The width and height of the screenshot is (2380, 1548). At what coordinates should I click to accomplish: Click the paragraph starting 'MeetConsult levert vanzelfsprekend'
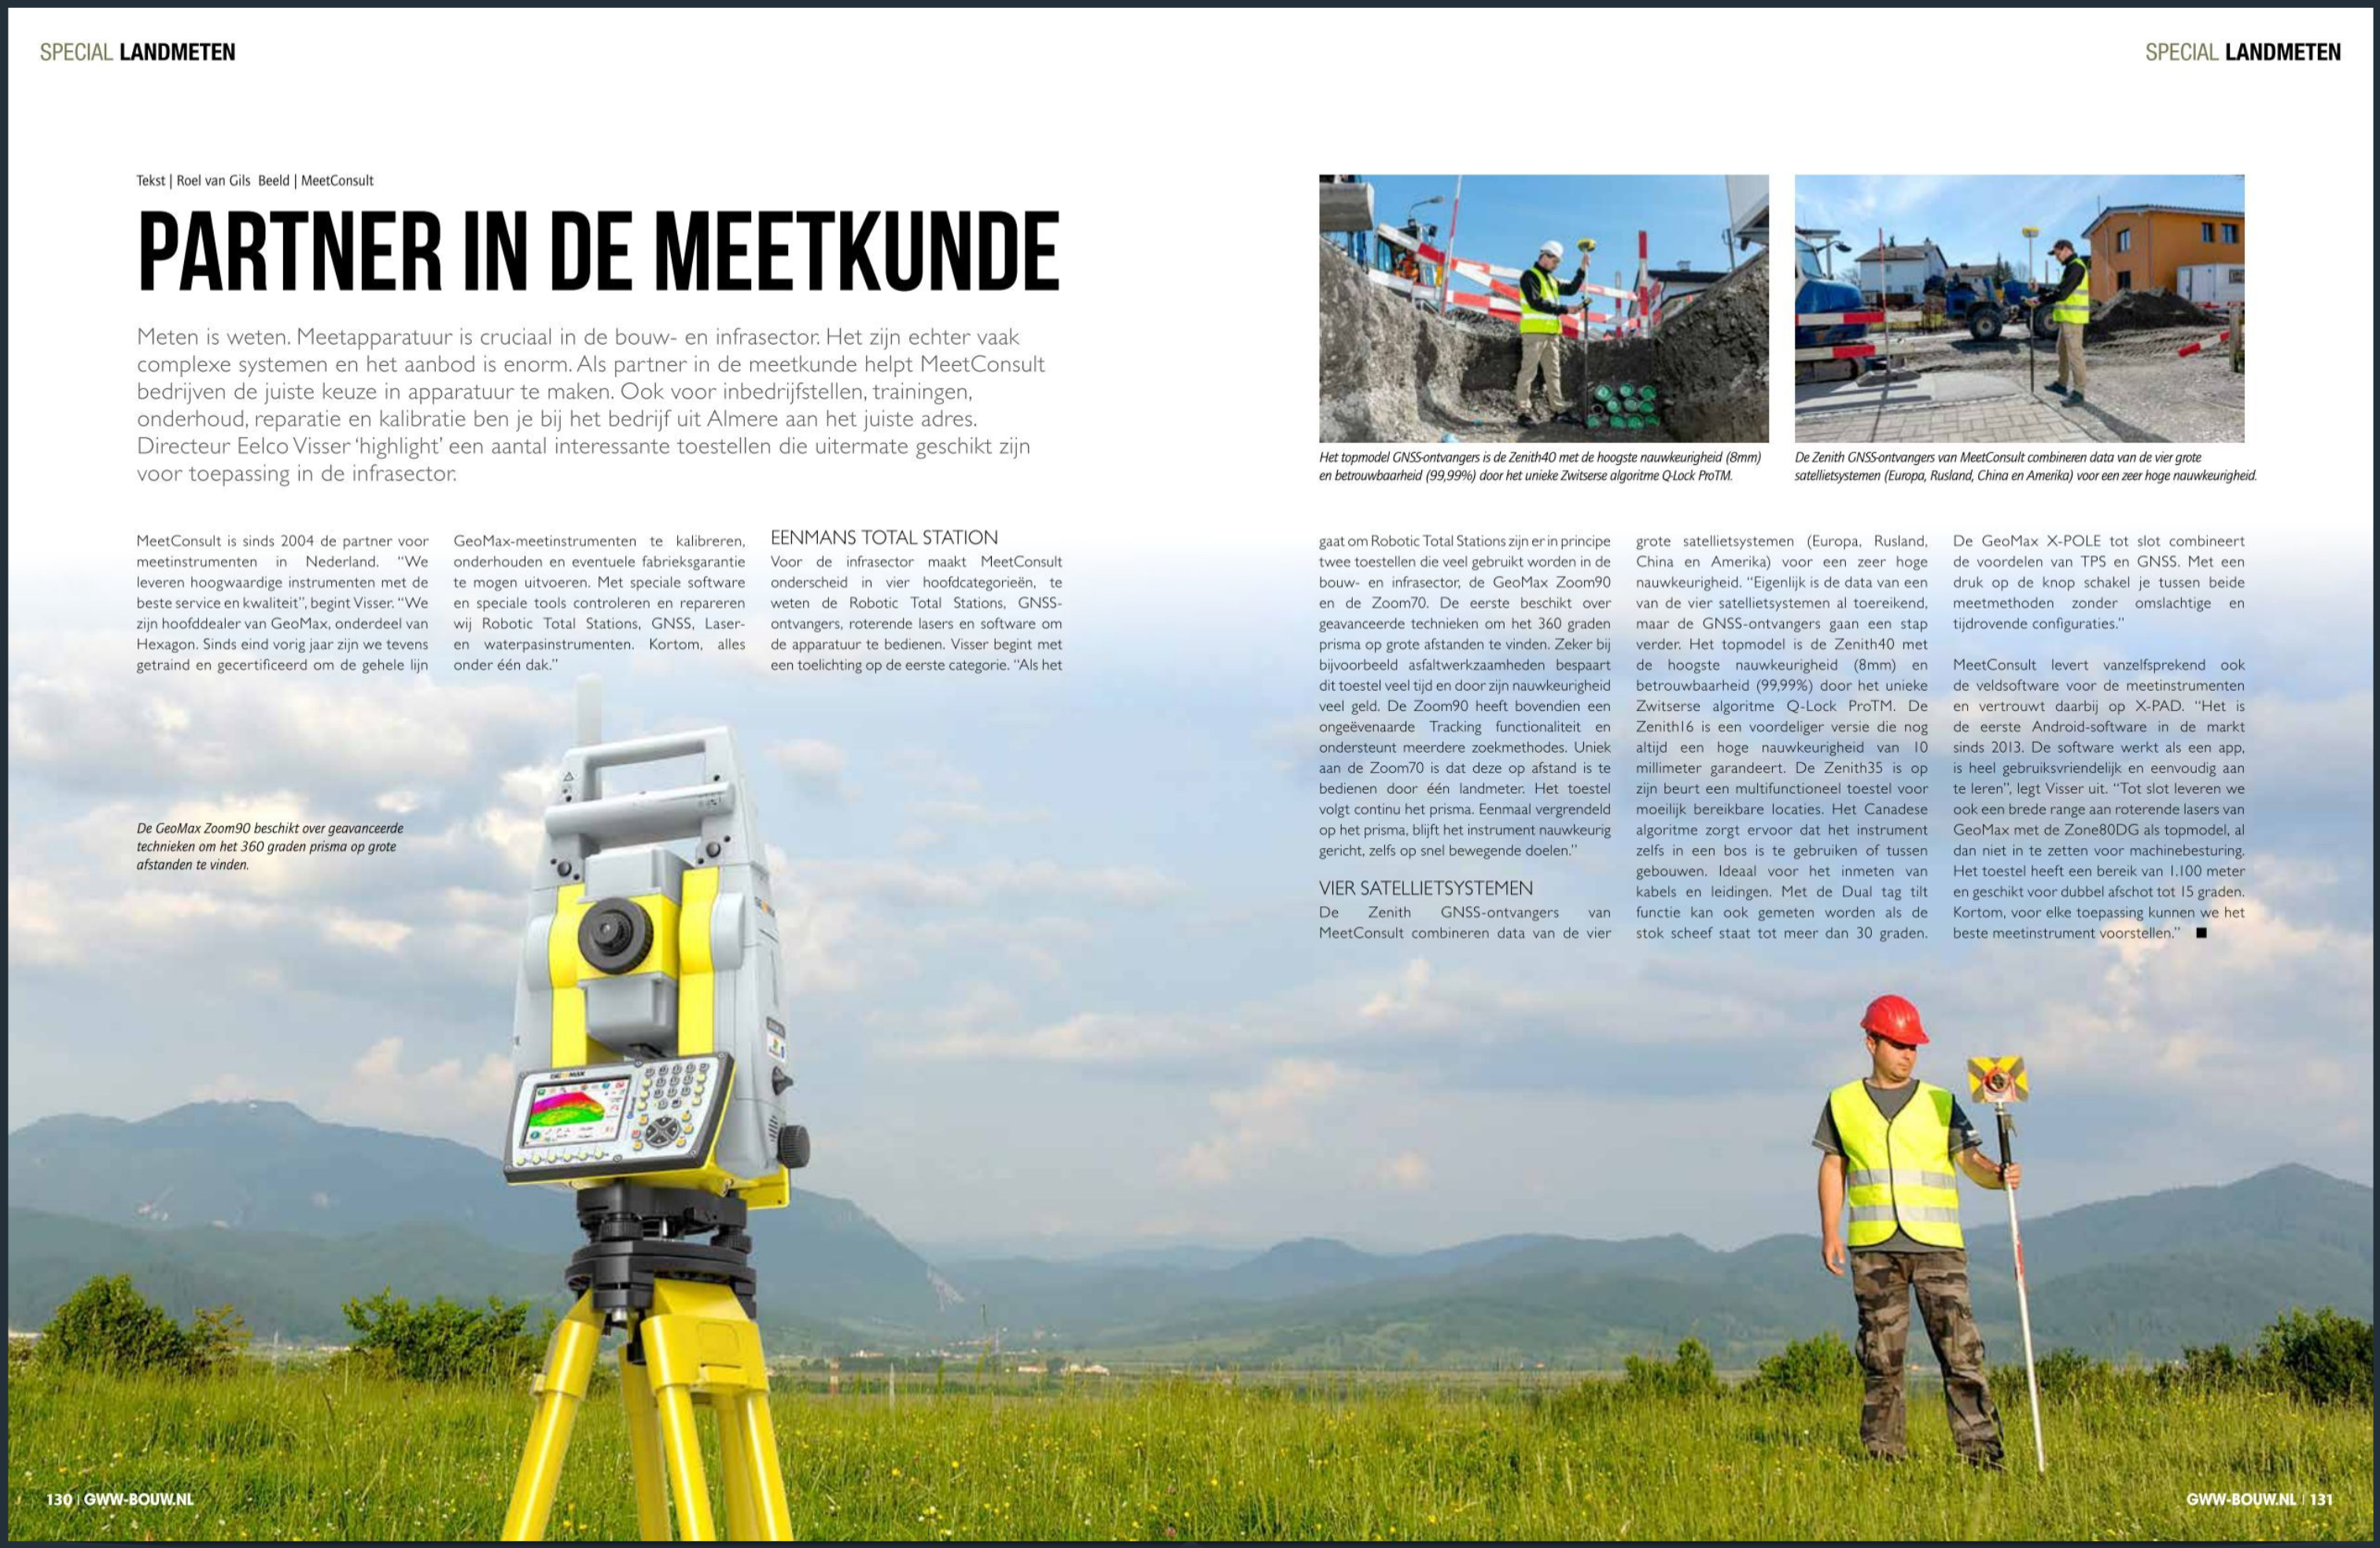tap(2098, 799)
